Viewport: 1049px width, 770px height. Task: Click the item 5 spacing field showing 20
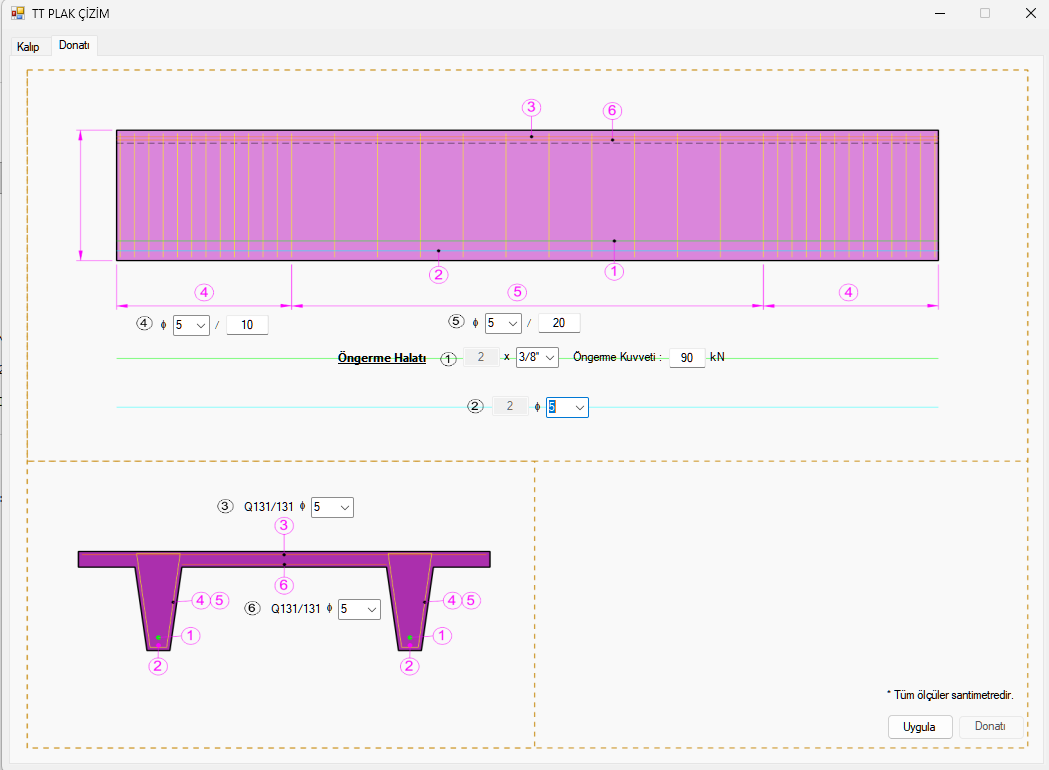coord(559,323)
